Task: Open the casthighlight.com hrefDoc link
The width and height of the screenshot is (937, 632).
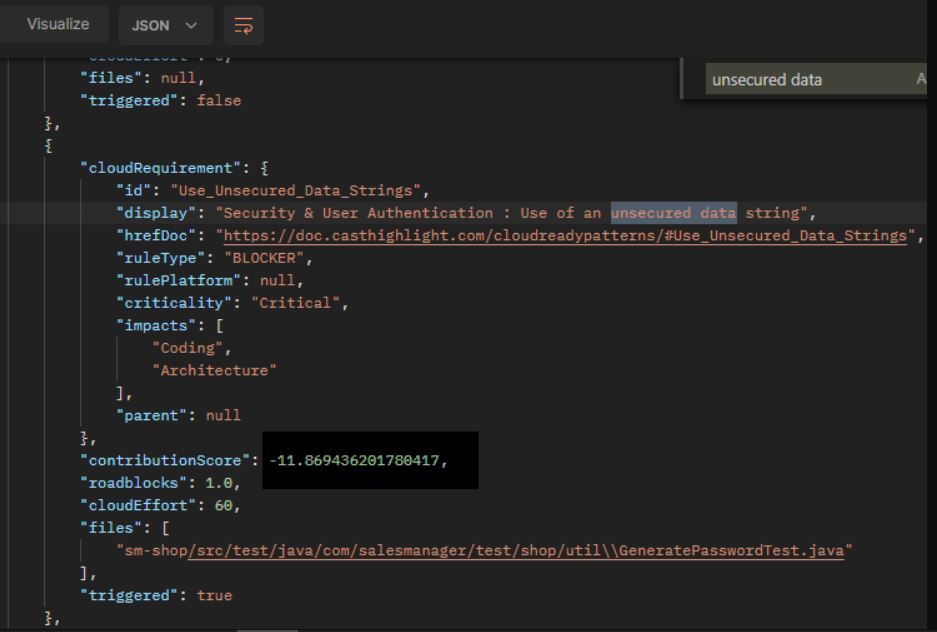Action: 565,235
